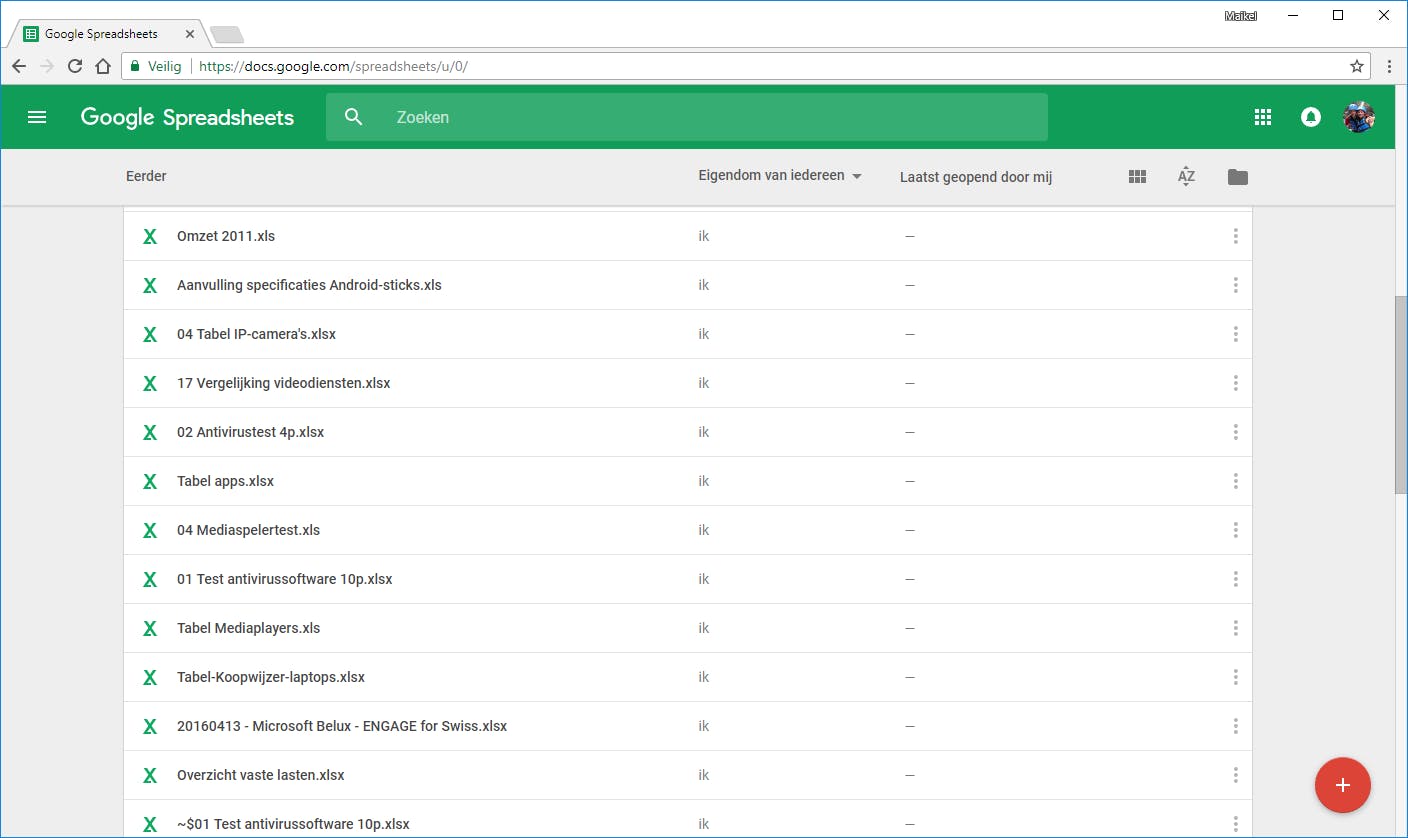Switch to grid view of spreadsheets
Image resolution: width=1408 pixels, height=838 pixels.
coord(1137,176)
